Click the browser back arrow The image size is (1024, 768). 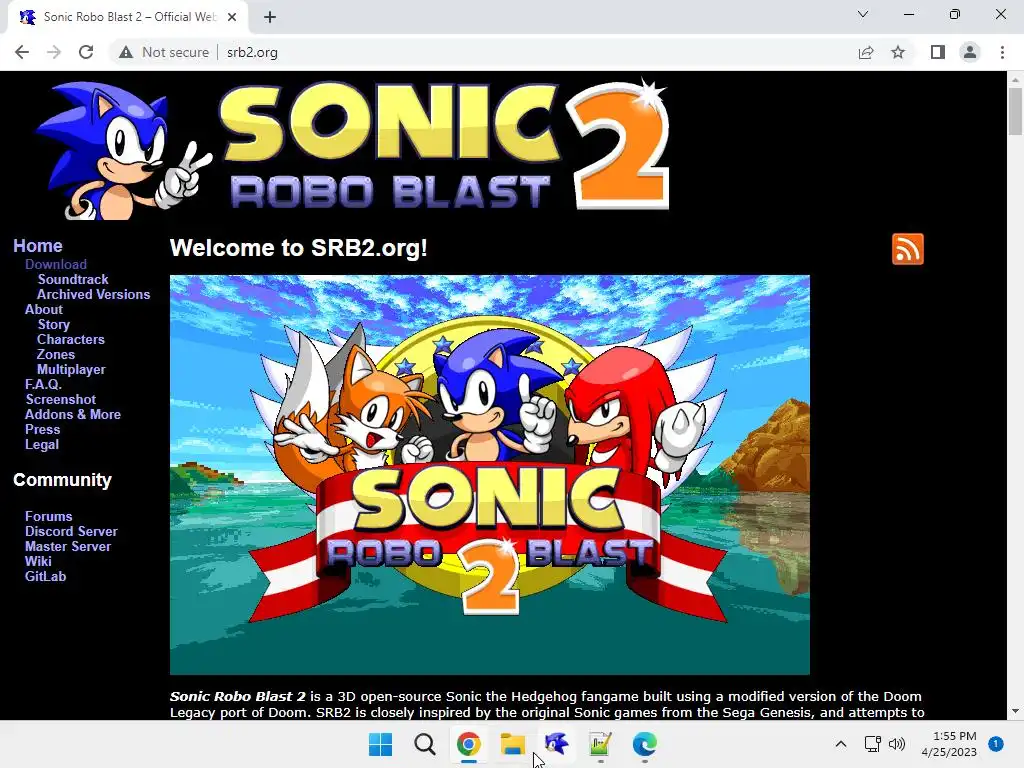coord(22,52)
